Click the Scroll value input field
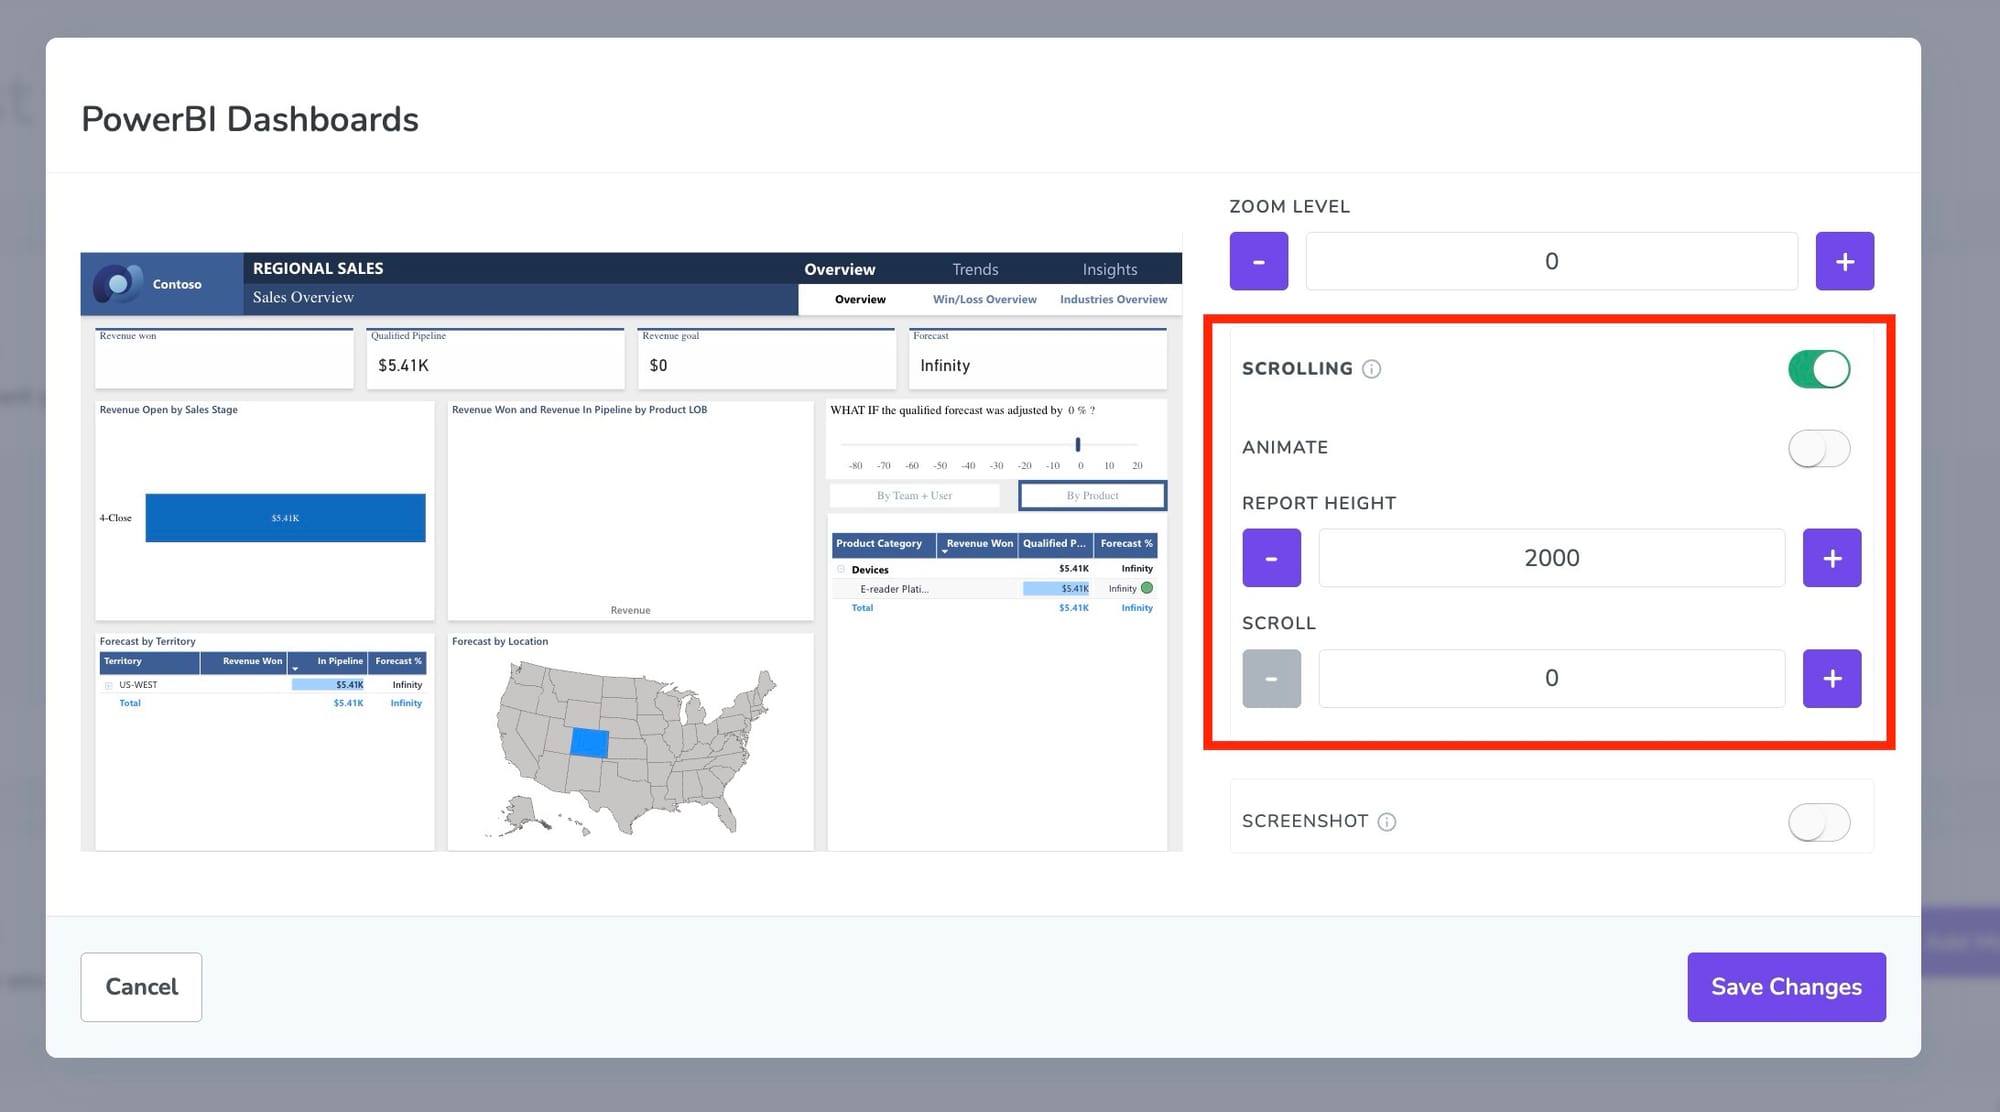Viewport: 2000px width, 1112px height. [1551, 678]
